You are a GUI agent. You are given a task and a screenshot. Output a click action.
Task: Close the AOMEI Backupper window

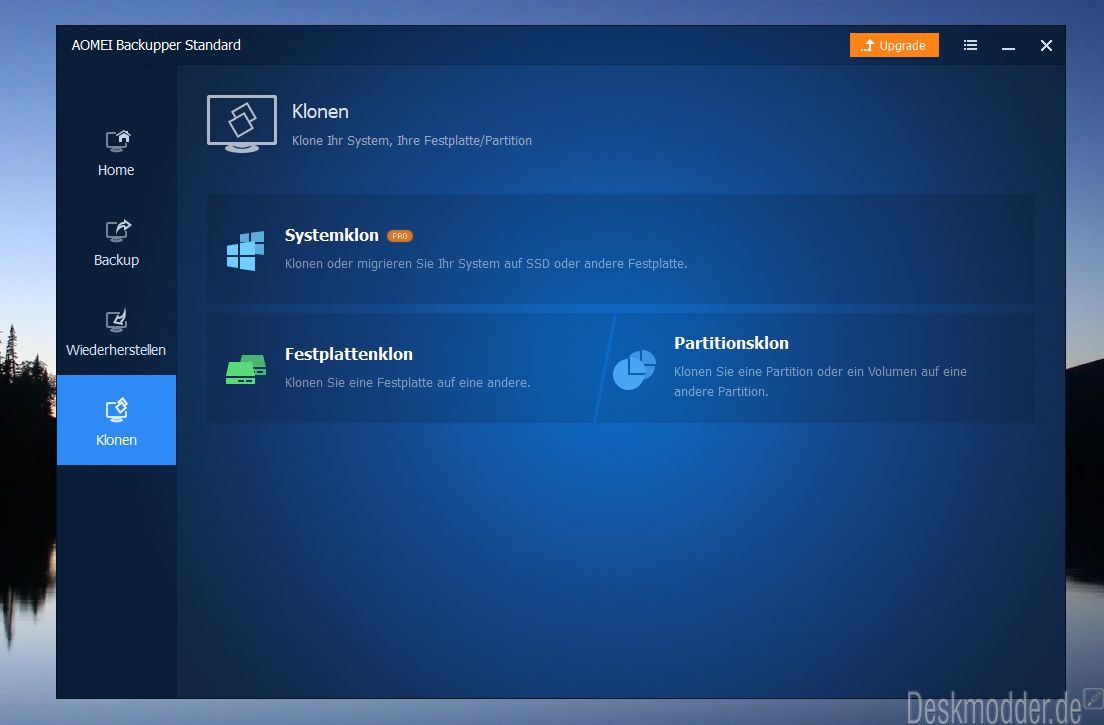(1046, 45)
